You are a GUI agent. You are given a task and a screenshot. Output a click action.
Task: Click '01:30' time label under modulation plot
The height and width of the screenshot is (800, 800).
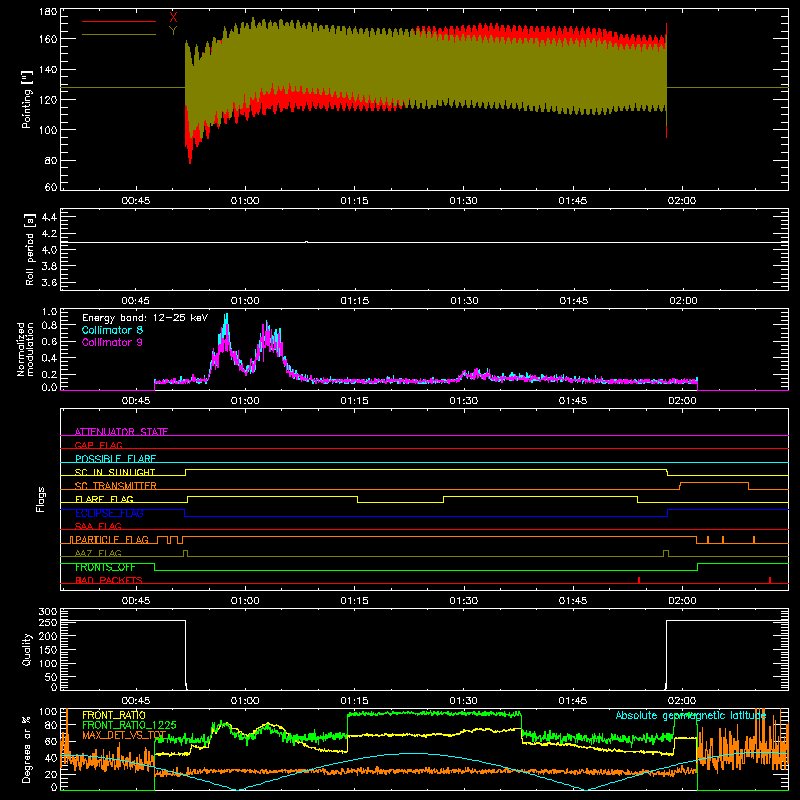(x=464, y=401)
